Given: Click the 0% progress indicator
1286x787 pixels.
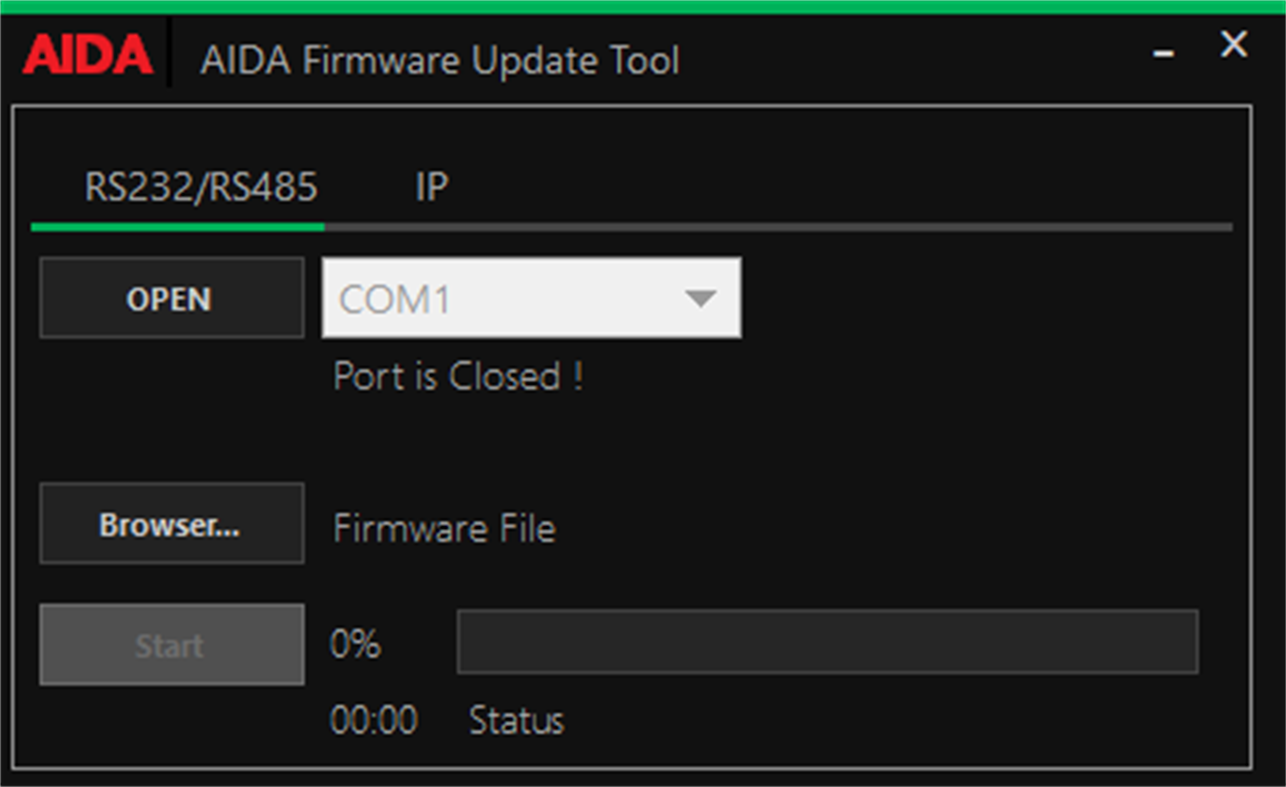Looking at the screenshot, I should tap(356, 643).
